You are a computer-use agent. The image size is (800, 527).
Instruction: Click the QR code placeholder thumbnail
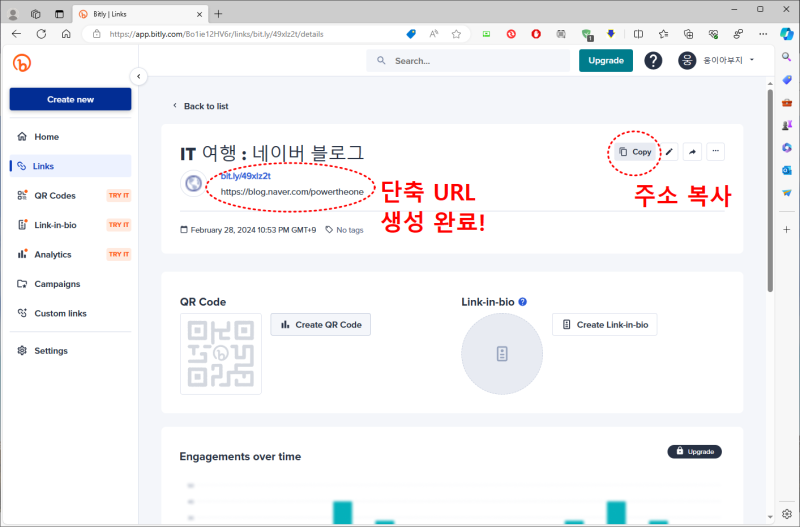point(221,354)
